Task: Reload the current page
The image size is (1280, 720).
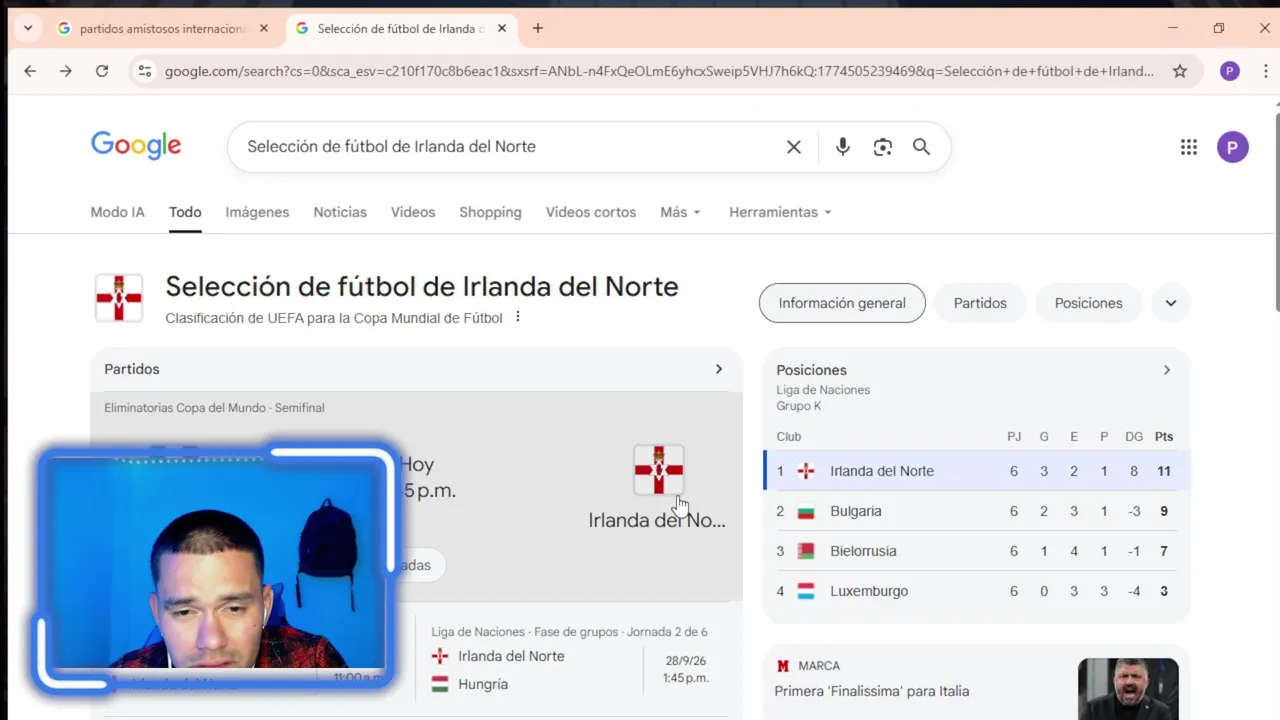Action: [102, 71]
